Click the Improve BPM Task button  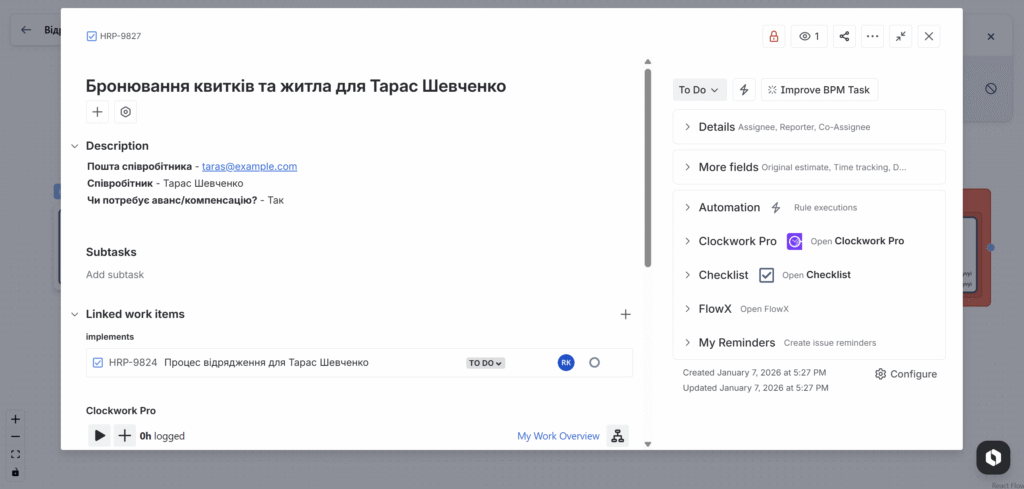pyautogui.click(x=819, y=90)
